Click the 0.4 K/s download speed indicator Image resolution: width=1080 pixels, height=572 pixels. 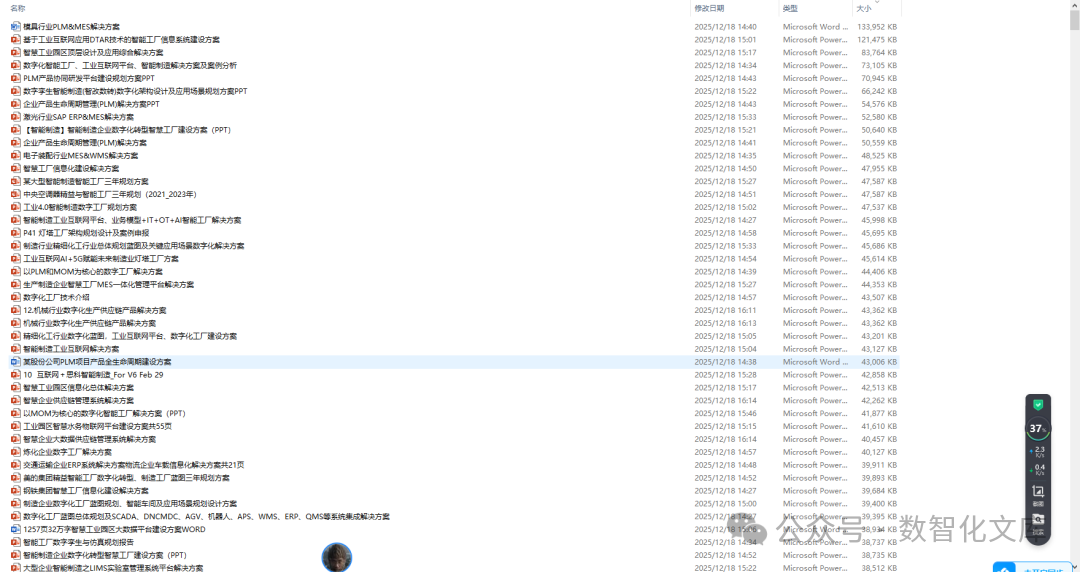[x=1038, y=470]
